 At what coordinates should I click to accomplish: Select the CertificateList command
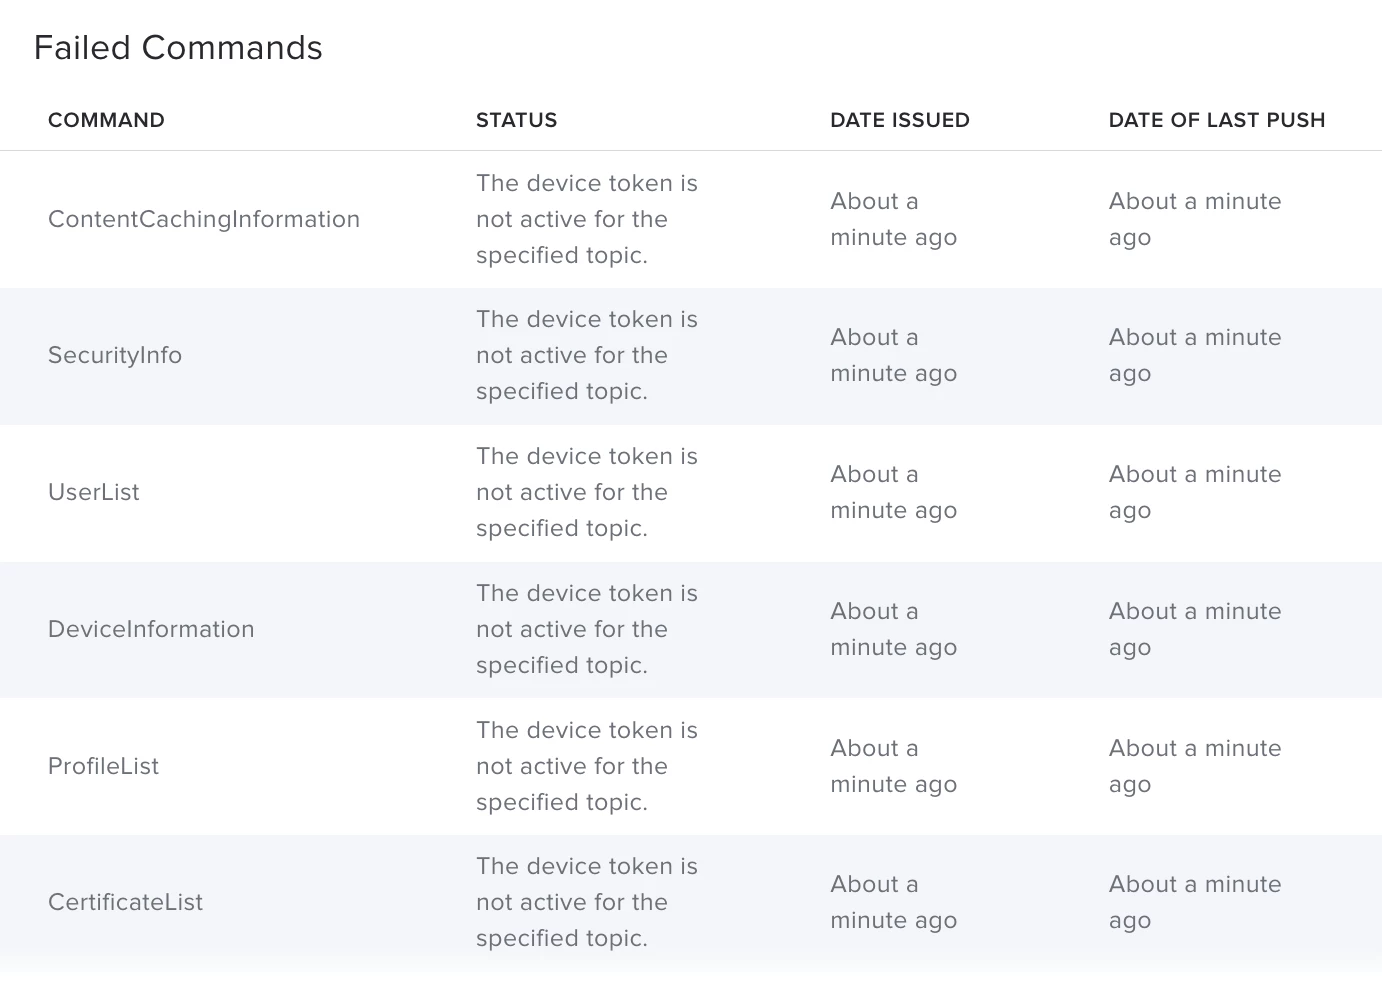(126, 902)
